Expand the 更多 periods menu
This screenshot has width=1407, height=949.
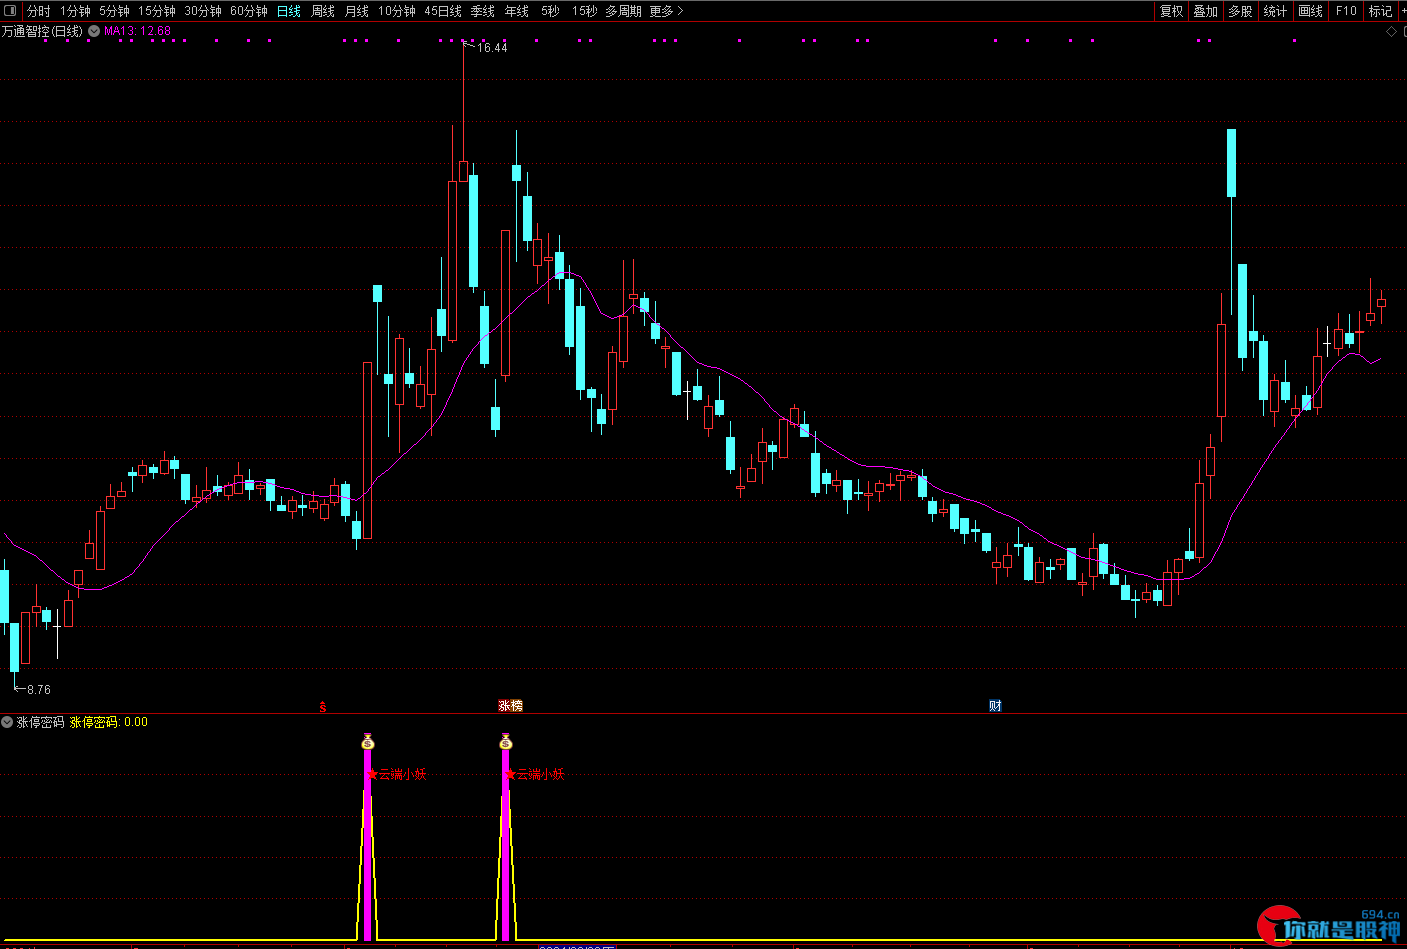pyautogui.click(x=666, y=11)
